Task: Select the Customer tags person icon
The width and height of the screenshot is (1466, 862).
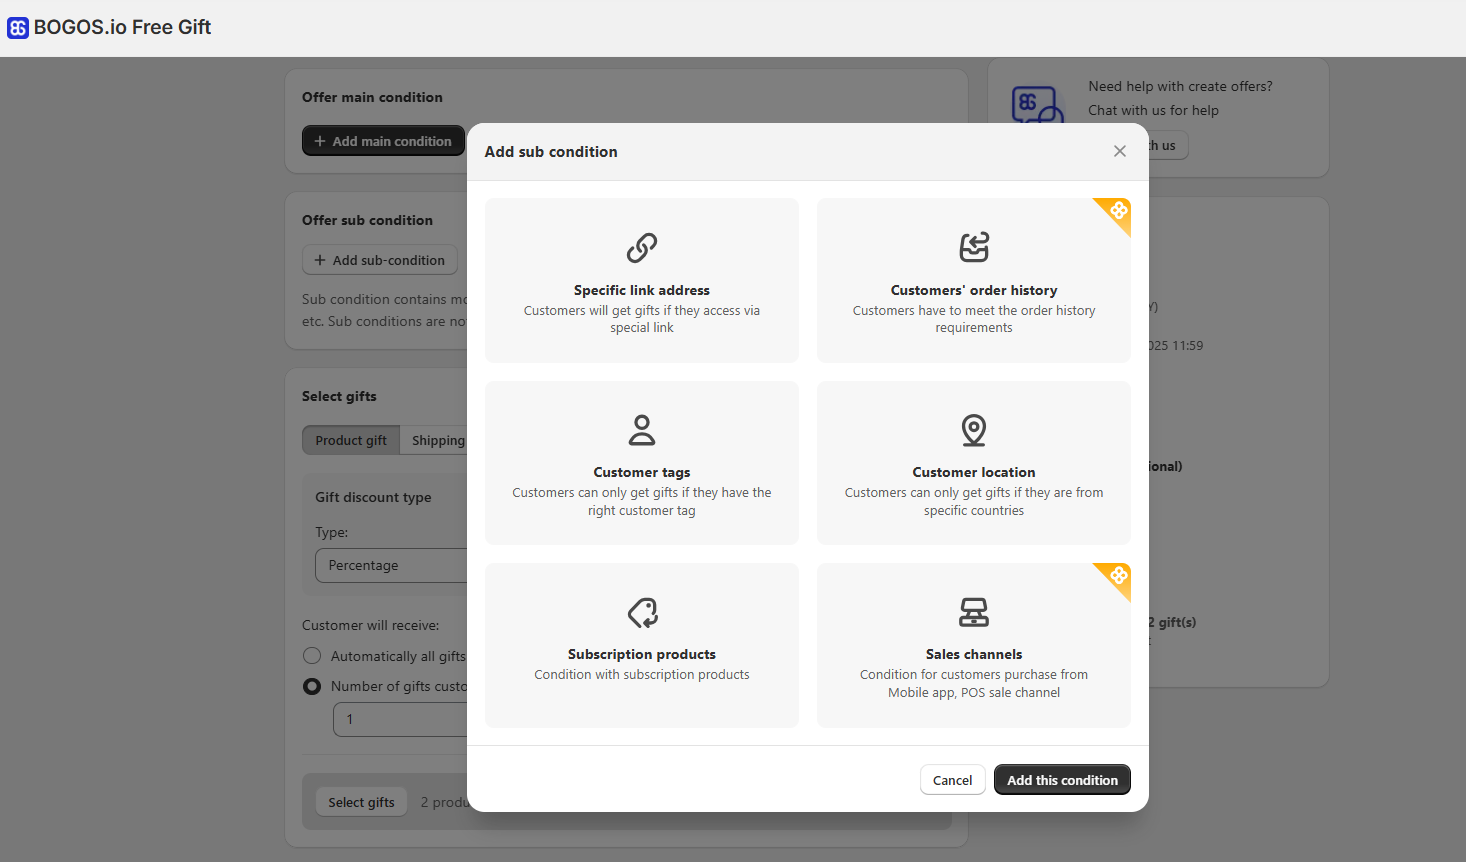Action: (x=642, y=430)
